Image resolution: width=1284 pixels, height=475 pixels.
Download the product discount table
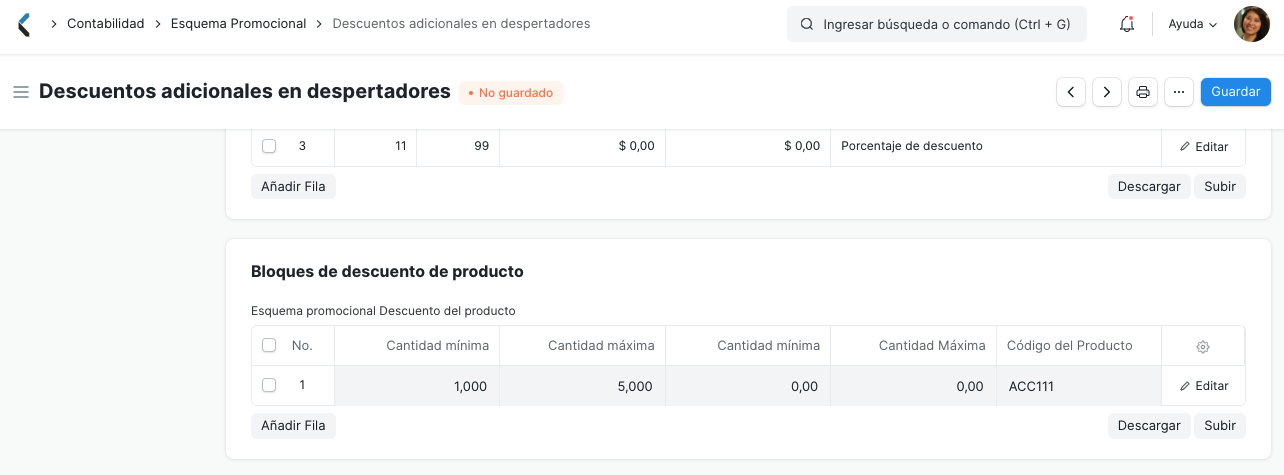point(1149,425)
